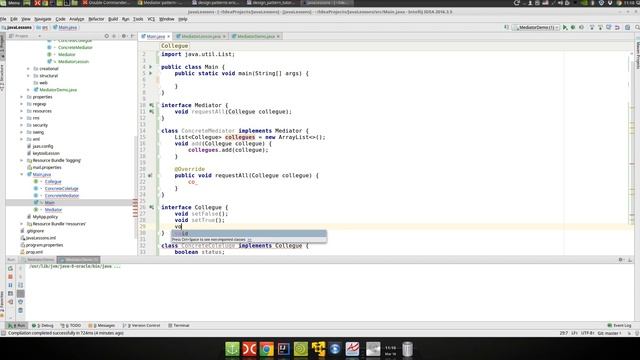
Task: Open the Menu button in top panel
Action: point(11,3)
